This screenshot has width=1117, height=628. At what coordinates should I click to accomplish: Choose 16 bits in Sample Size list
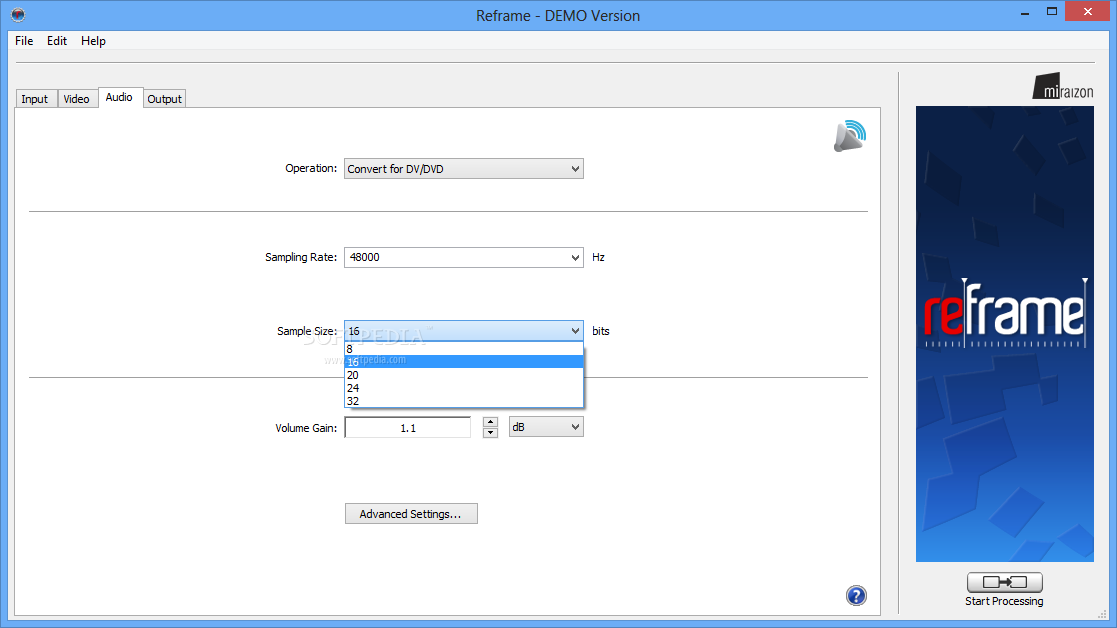464,362
